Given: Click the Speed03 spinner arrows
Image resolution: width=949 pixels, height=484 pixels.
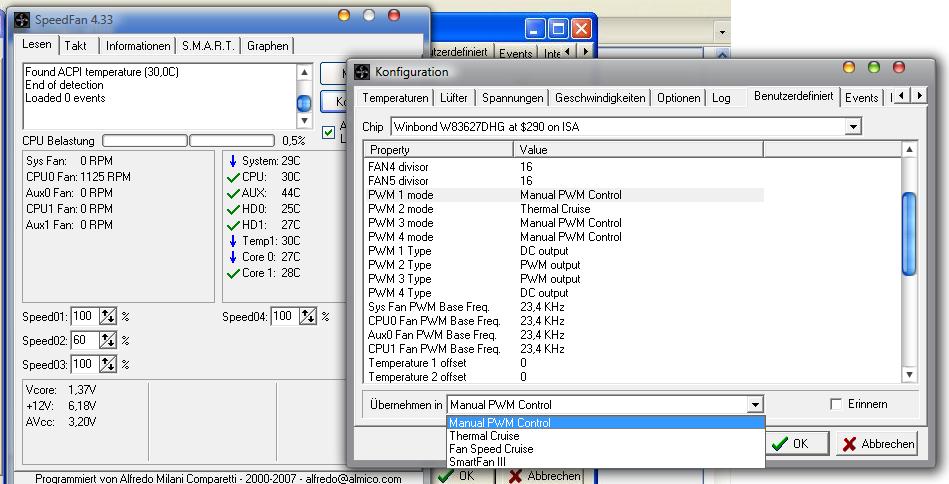Looking at the screenshot, I should pos(108,364).
